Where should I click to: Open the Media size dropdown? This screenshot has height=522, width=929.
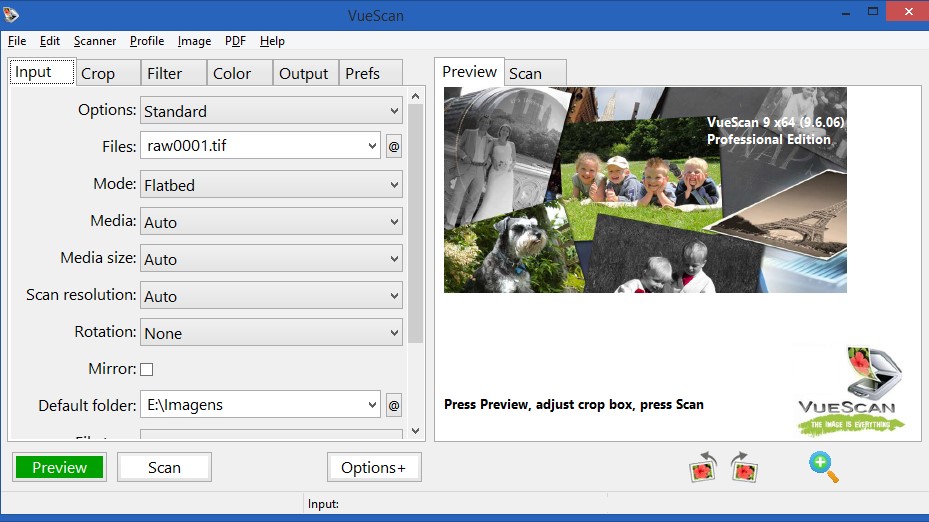point(271,259)
